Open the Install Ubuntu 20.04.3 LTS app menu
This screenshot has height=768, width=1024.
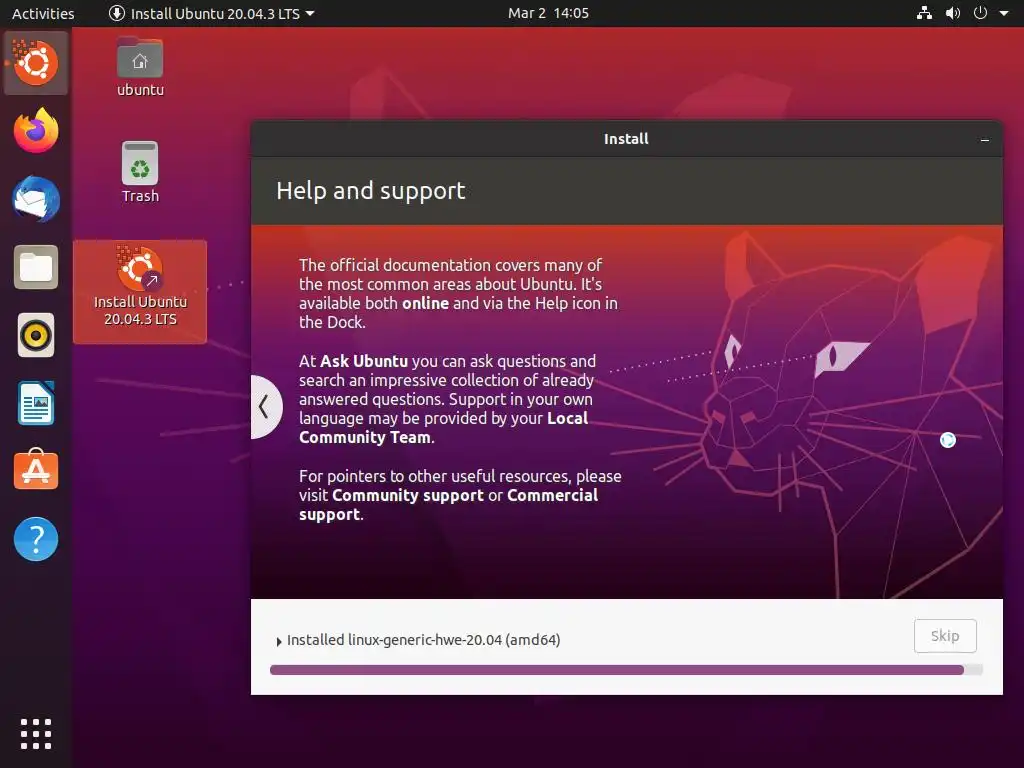point(212,13)
